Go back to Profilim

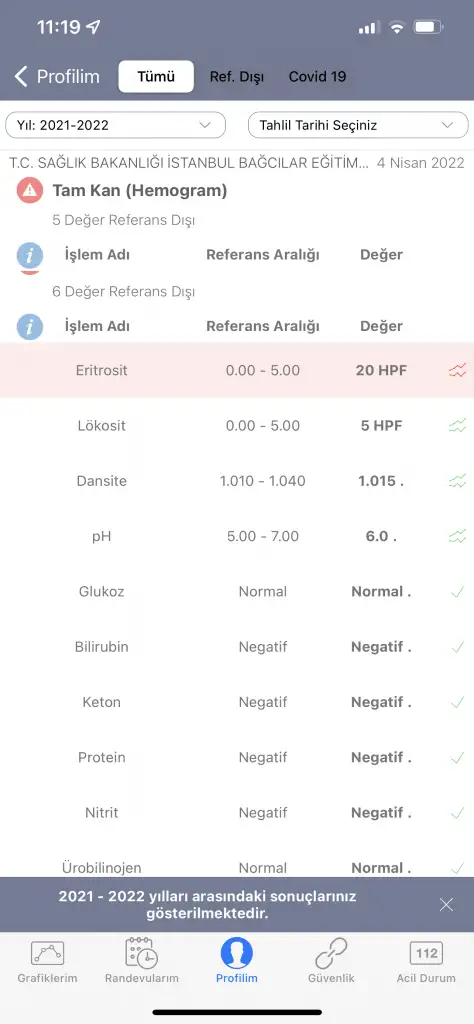(57, 76)
